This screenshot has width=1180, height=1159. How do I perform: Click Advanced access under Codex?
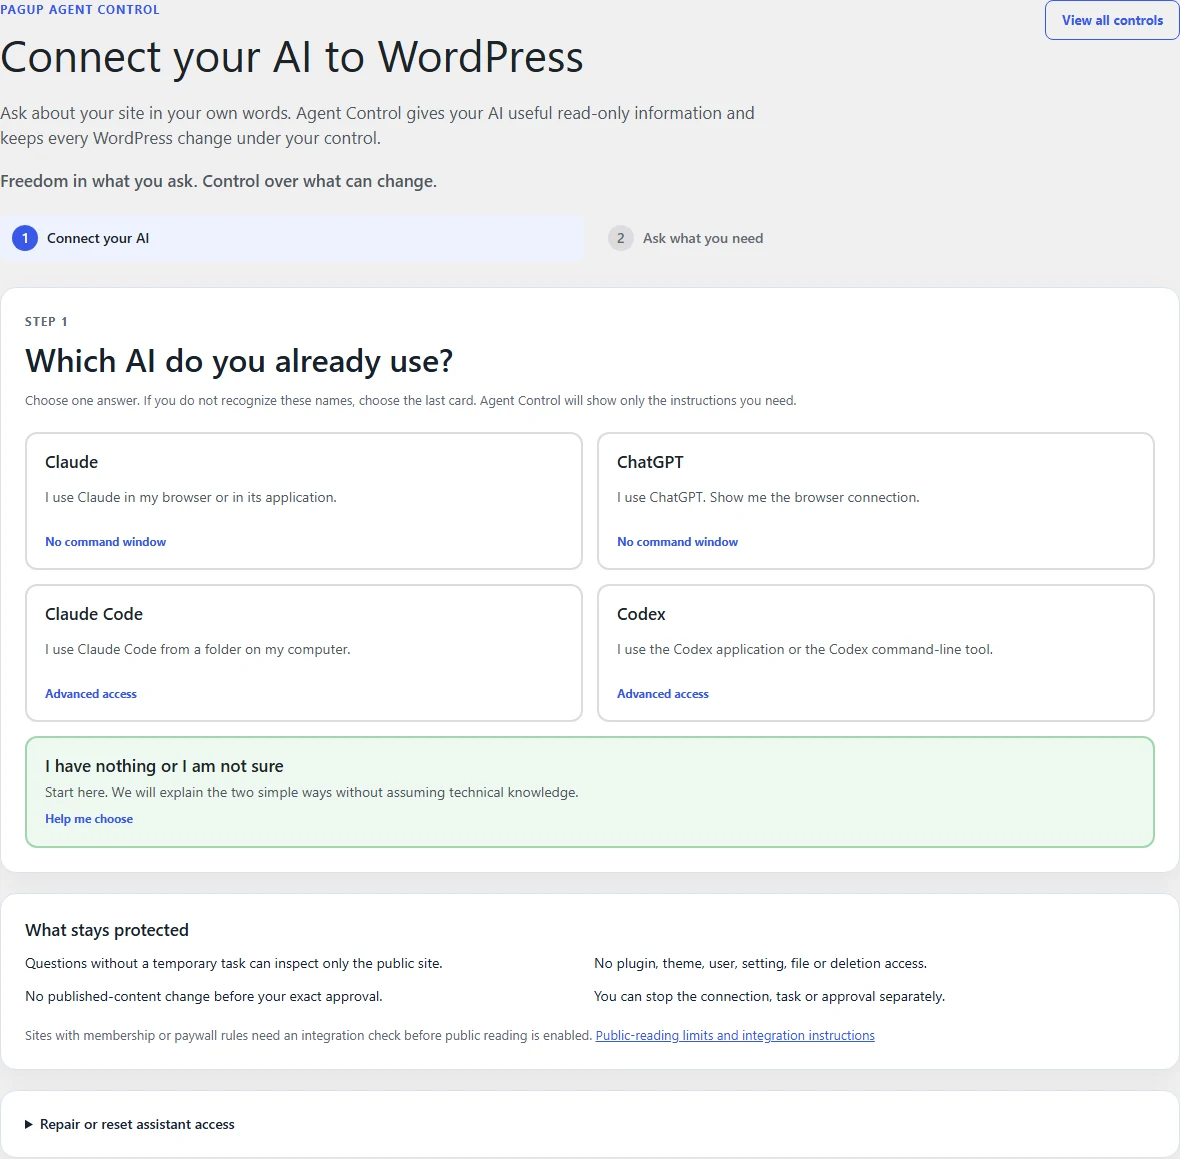(x=663, y=694)
